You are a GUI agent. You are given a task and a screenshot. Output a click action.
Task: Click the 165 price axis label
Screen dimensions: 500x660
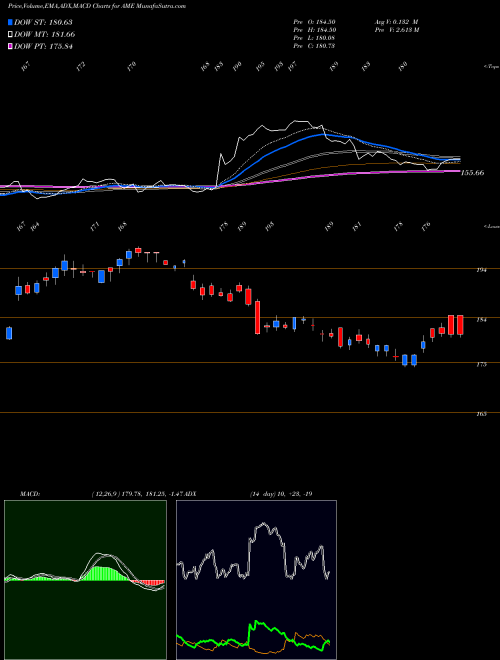coord(481,414)
